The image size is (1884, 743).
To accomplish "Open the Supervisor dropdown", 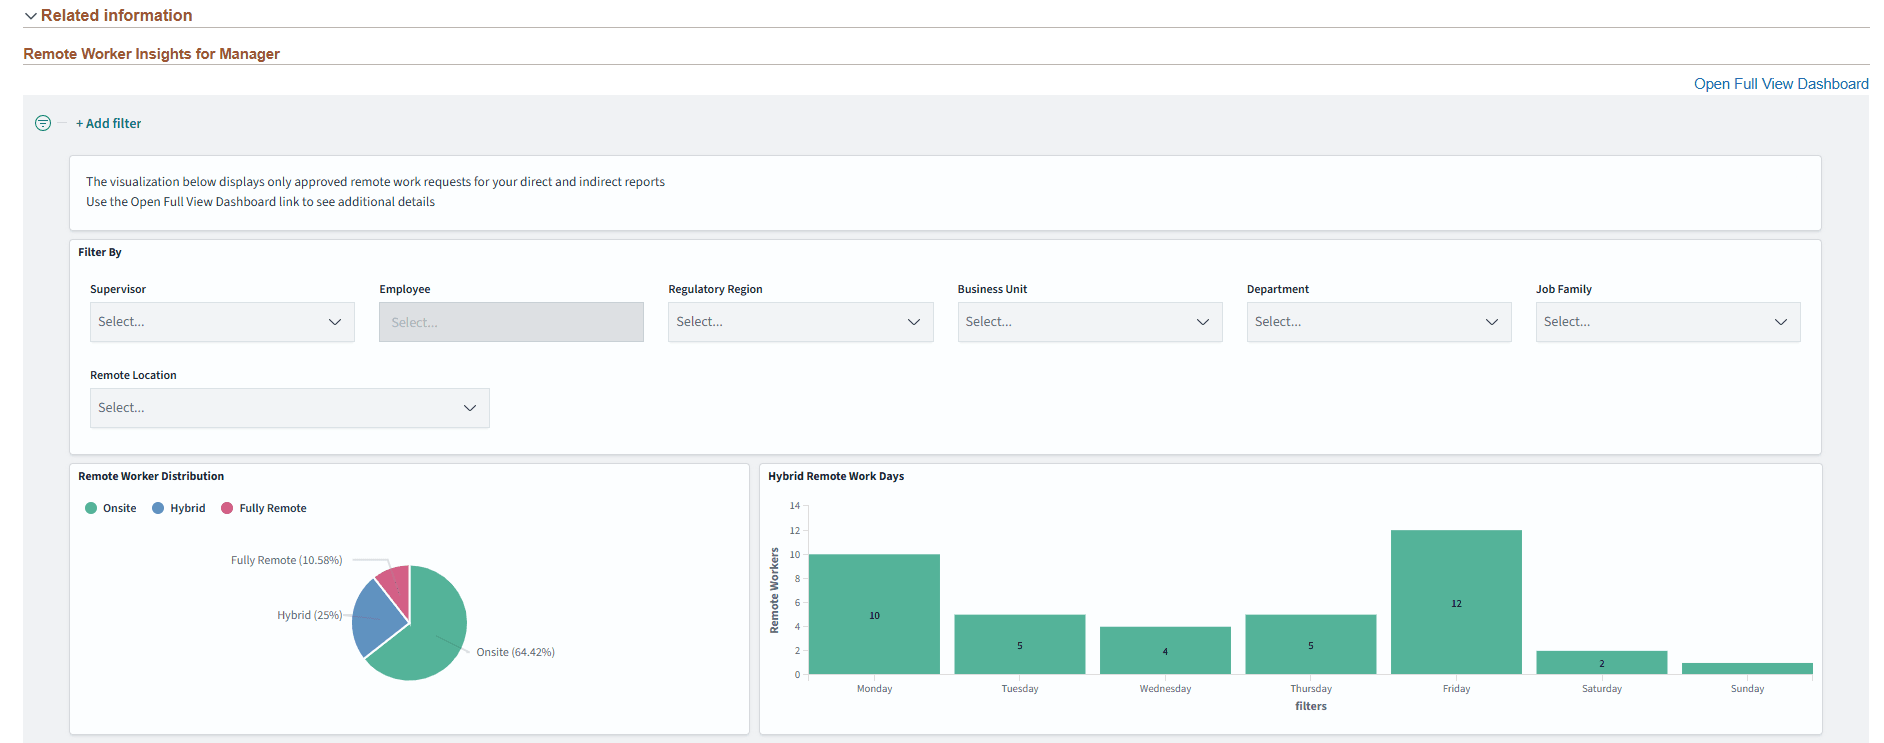I will point(222,322).
